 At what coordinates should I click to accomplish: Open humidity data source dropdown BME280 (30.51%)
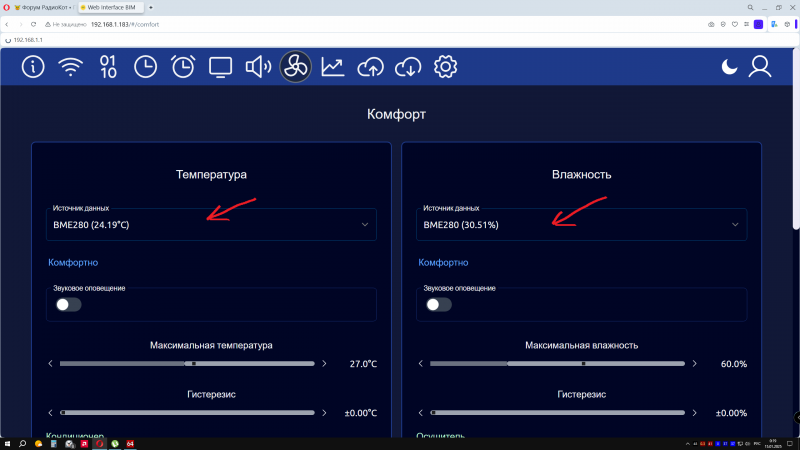pyautogui.click(x=582, y=224)
